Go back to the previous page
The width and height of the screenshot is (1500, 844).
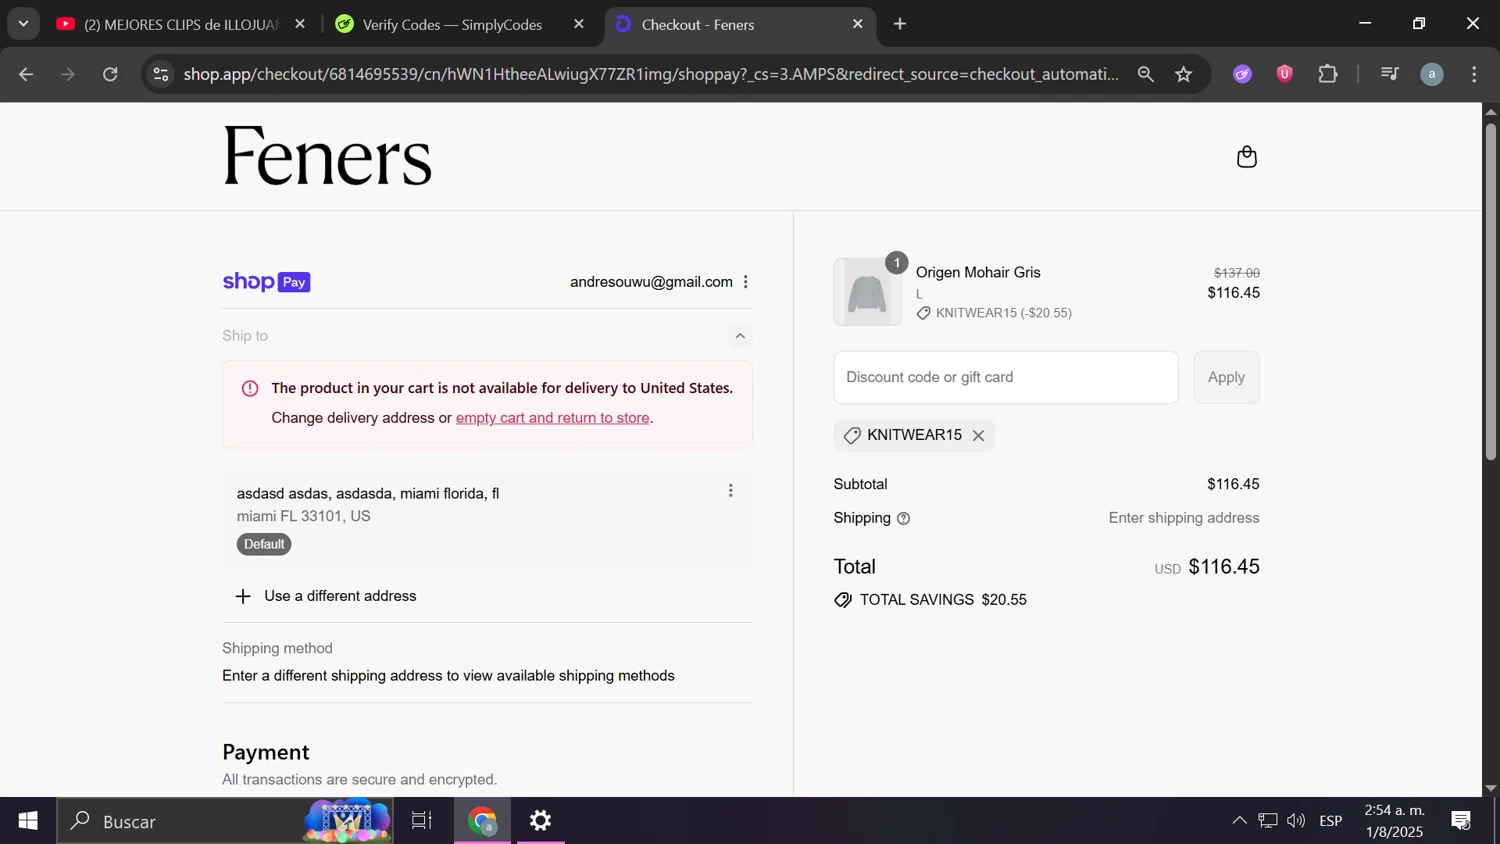(26, 74)
